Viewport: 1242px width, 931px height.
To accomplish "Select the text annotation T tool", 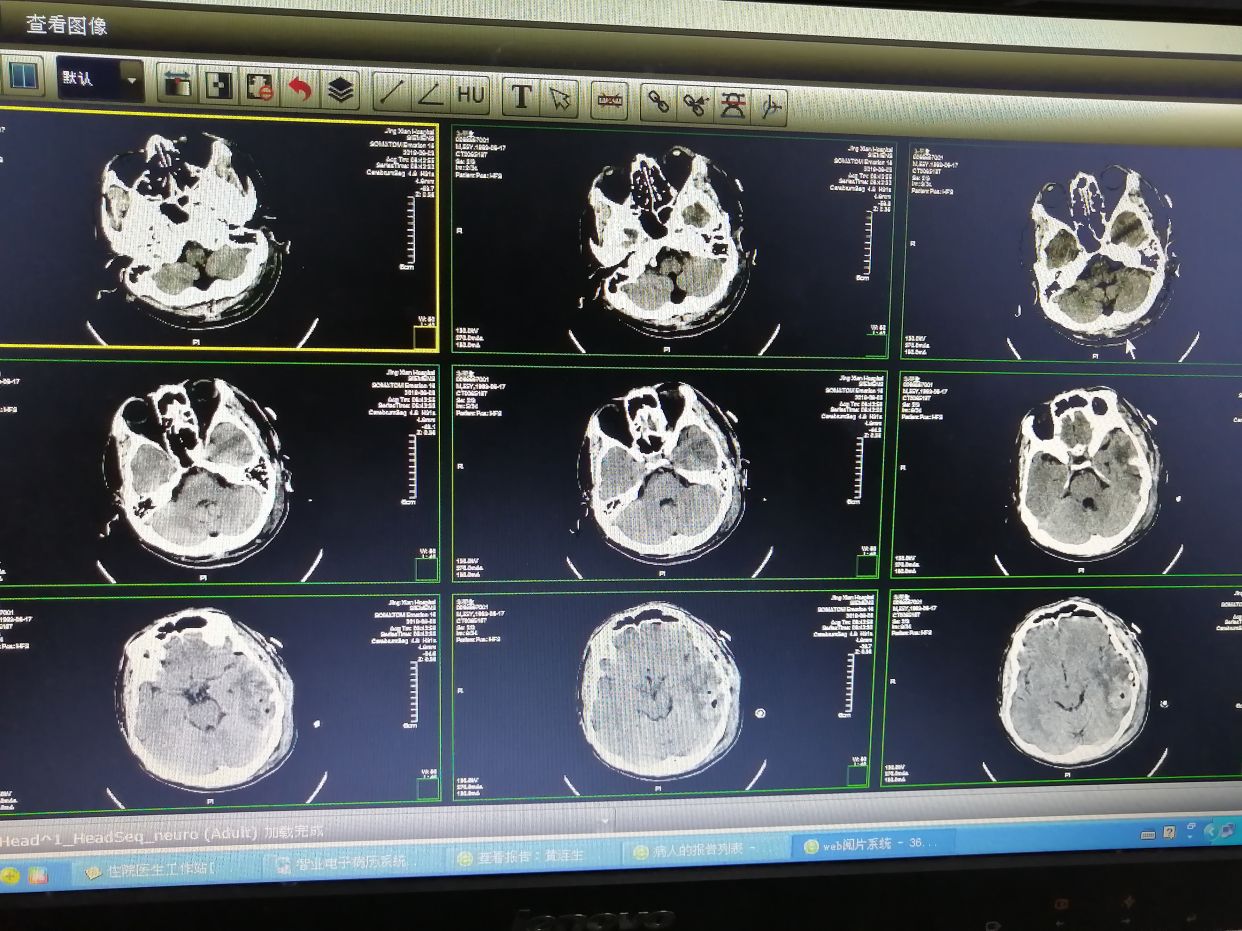I will (521, 96).
